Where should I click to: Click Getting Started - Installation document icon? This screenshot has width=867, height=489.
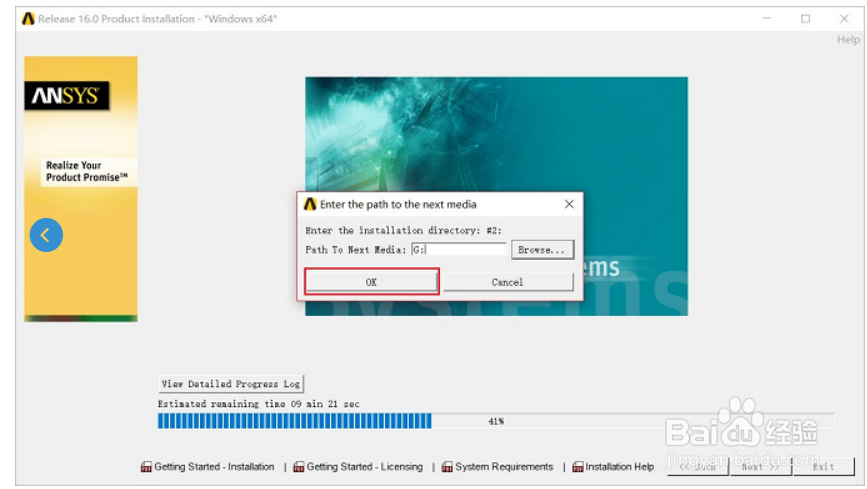coord(146,467)
